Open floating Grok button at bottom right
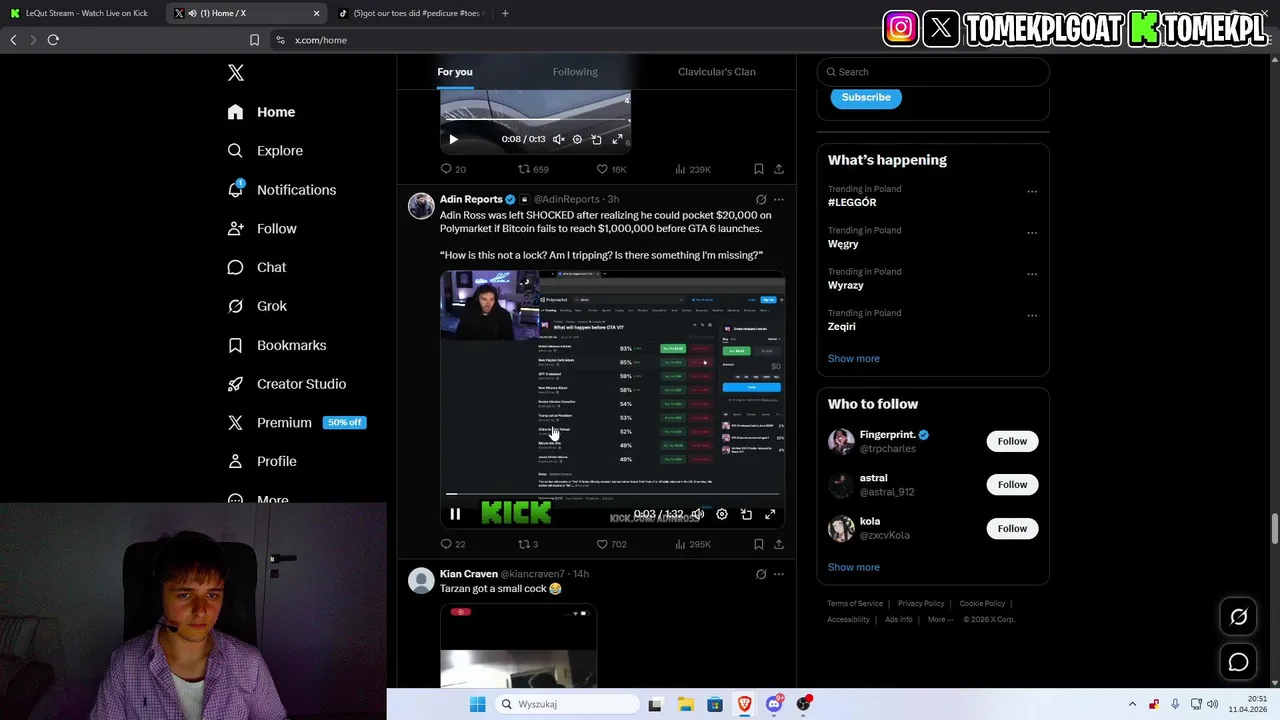Image resolution: width=1280 pixels, height=720 pixels. 1238,617
